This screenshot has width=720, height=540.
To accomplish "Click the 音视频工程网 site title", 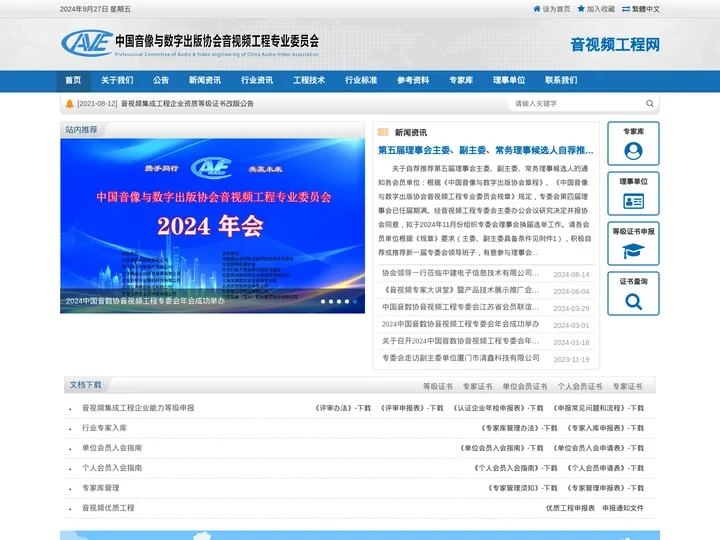I will coord(615,45).
